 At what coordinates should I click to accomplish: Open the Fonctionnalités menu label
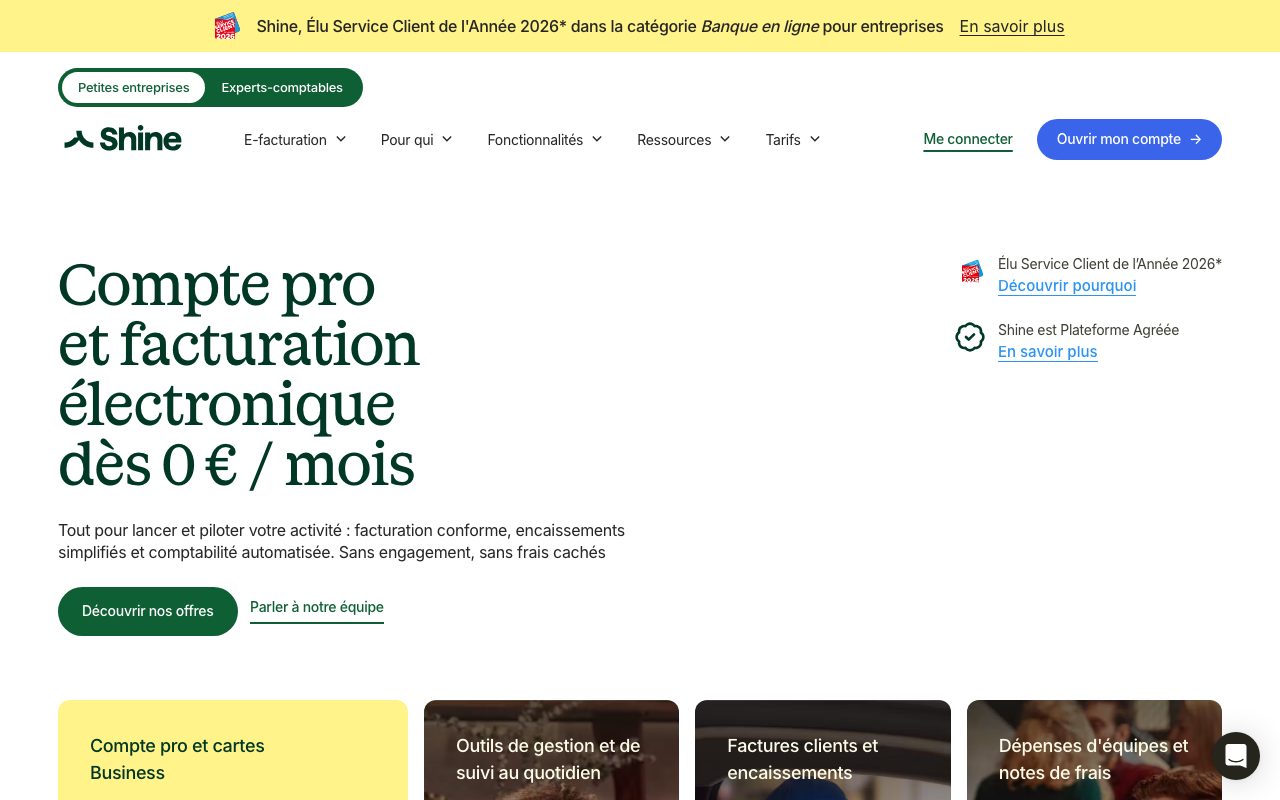pyautogui.click(x=535, y=140)
